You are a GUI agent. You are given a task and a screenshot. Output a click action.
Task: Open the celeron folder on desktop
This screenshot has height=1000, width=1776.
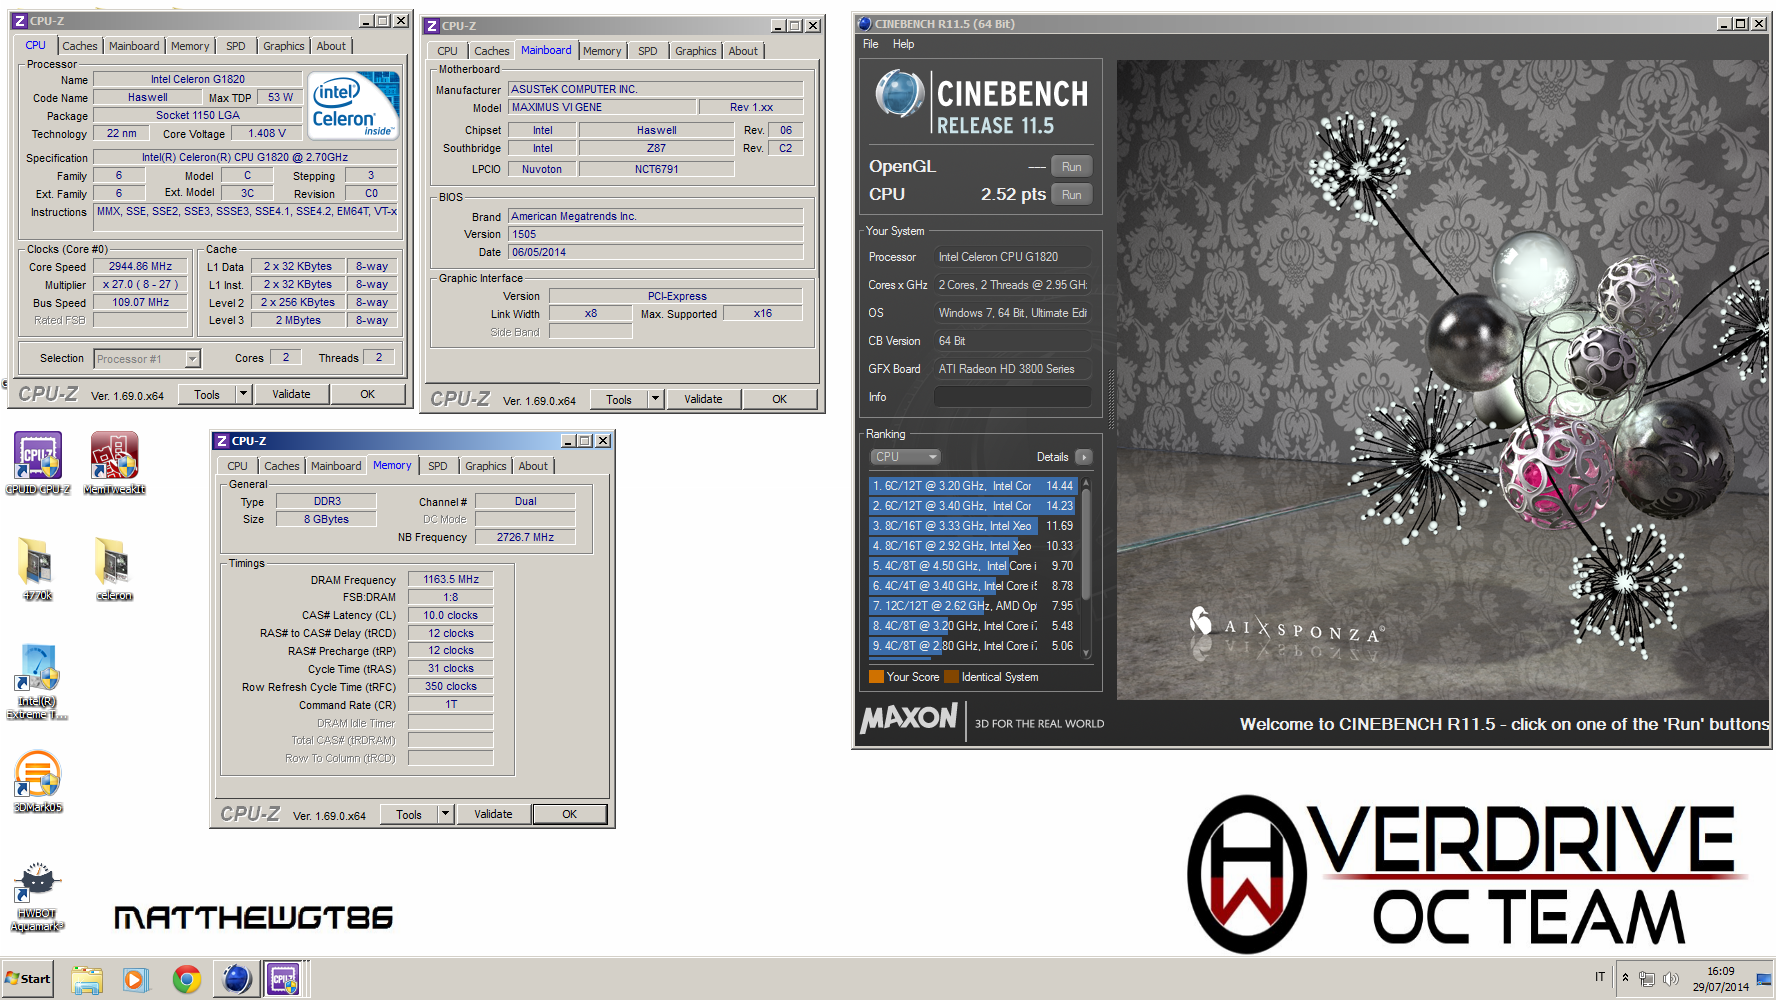114,568
